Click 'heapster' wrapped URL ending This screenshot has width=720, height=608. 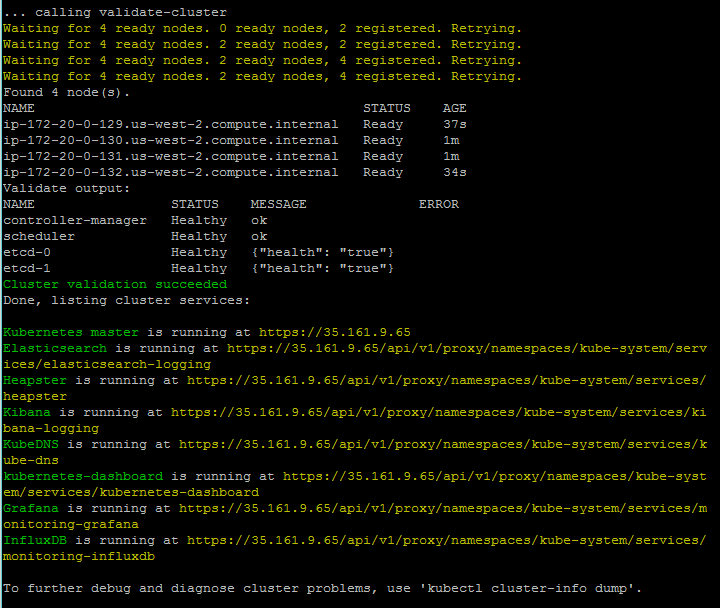(35, 397)
